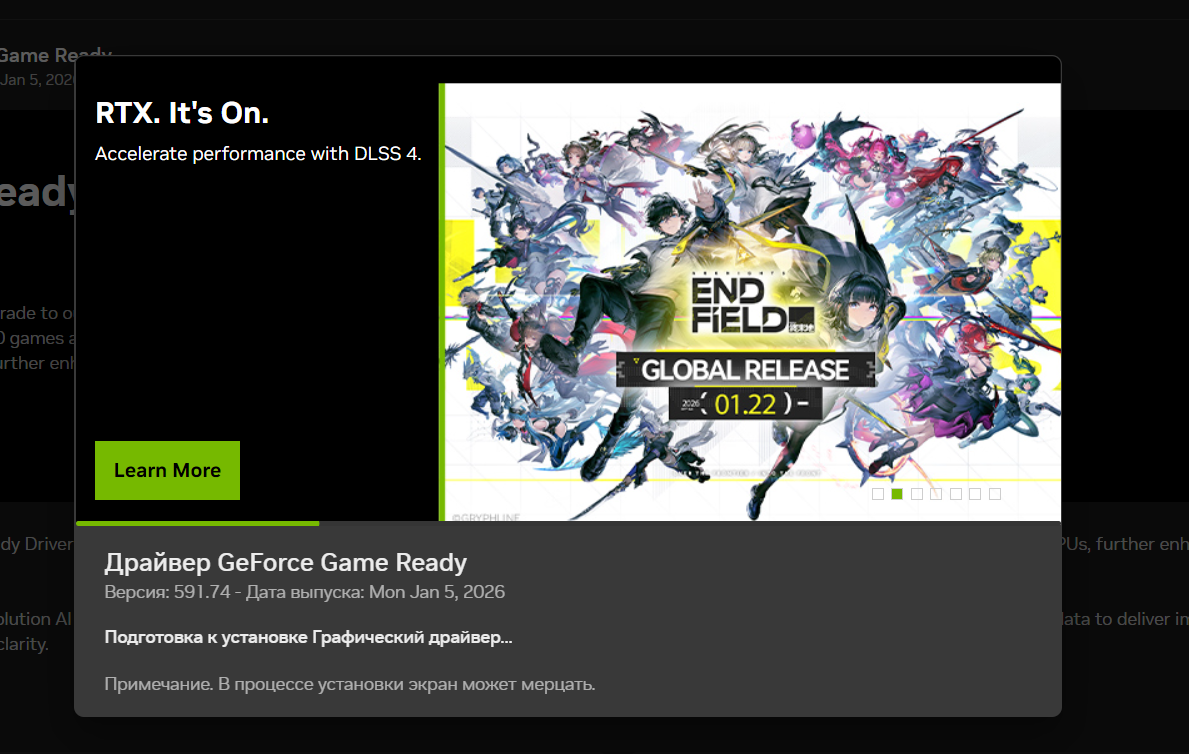The height and width of the screenshot is (754, 1189).
Task: Click the END FIELD game logo
Action: point(751,305)
